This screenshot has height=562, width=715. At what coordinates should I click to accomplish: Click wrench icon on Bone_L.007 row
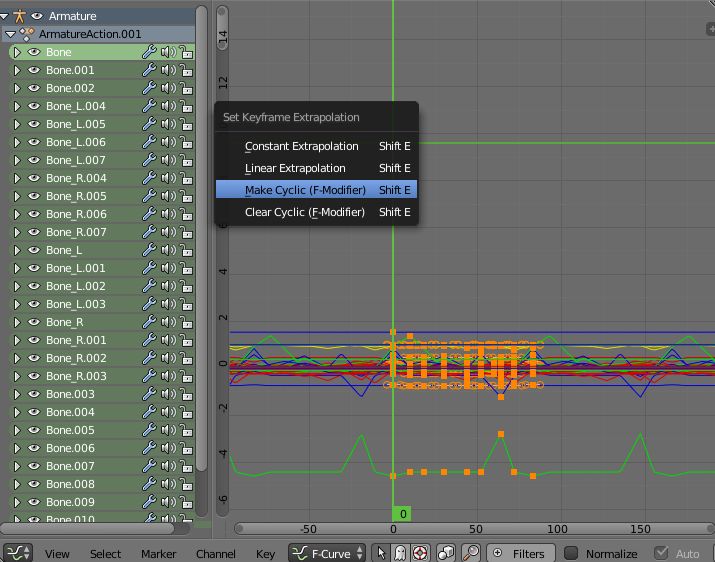(149, 160)
